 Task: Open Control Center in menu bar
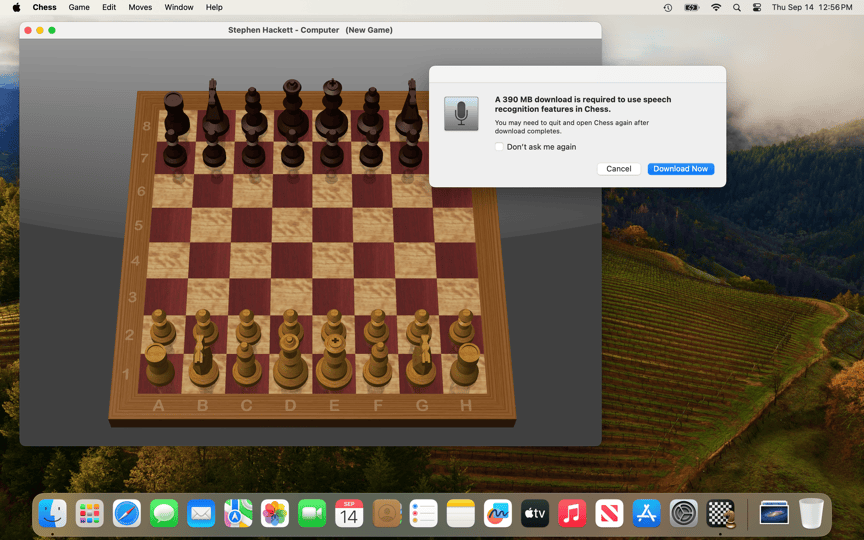[757, 8]
